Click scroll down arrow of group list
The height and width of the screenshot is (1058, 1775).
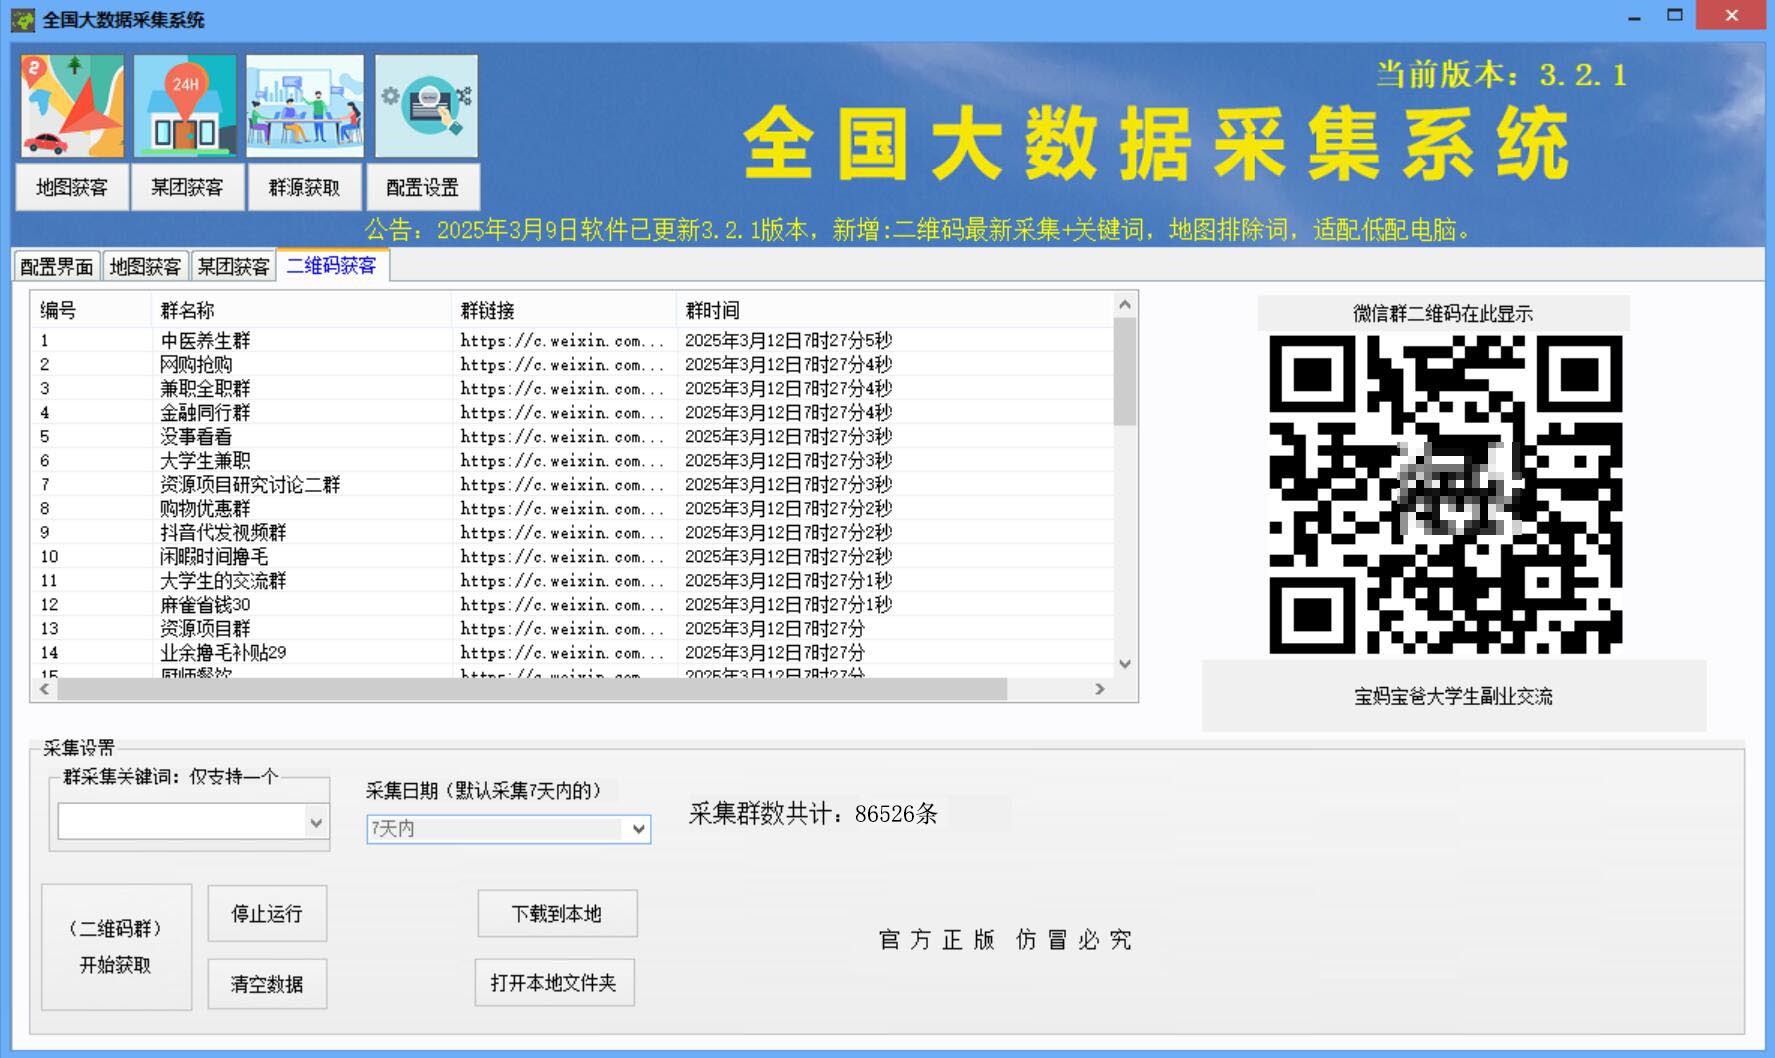pyautogui.click(x=1125, y=664)
